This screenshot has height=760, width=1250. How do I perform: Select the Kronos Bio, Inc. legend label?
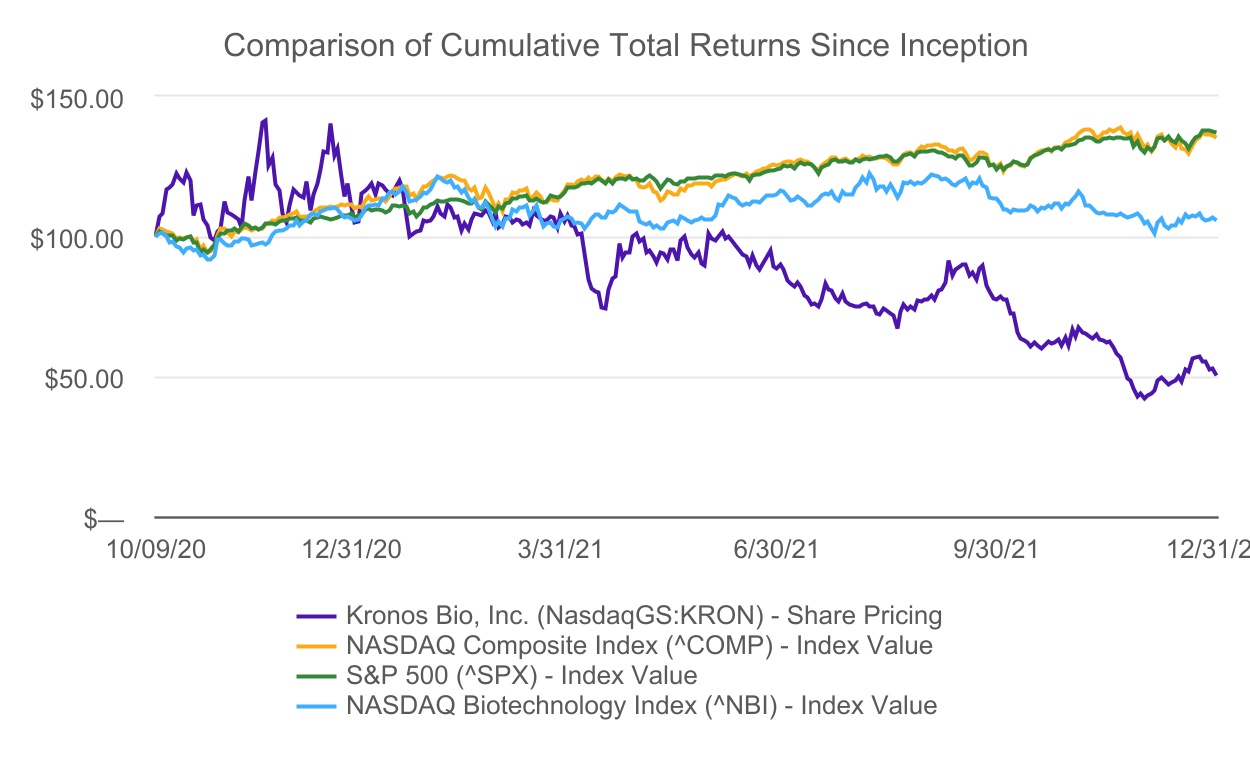click(644, 614)
